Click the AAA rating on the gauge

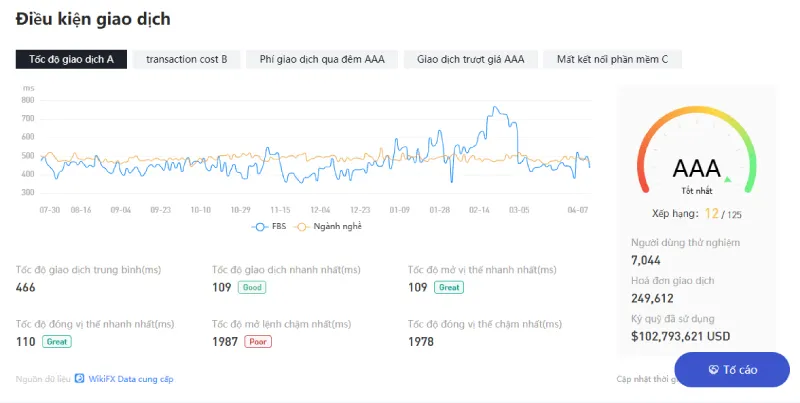point(696,168)
